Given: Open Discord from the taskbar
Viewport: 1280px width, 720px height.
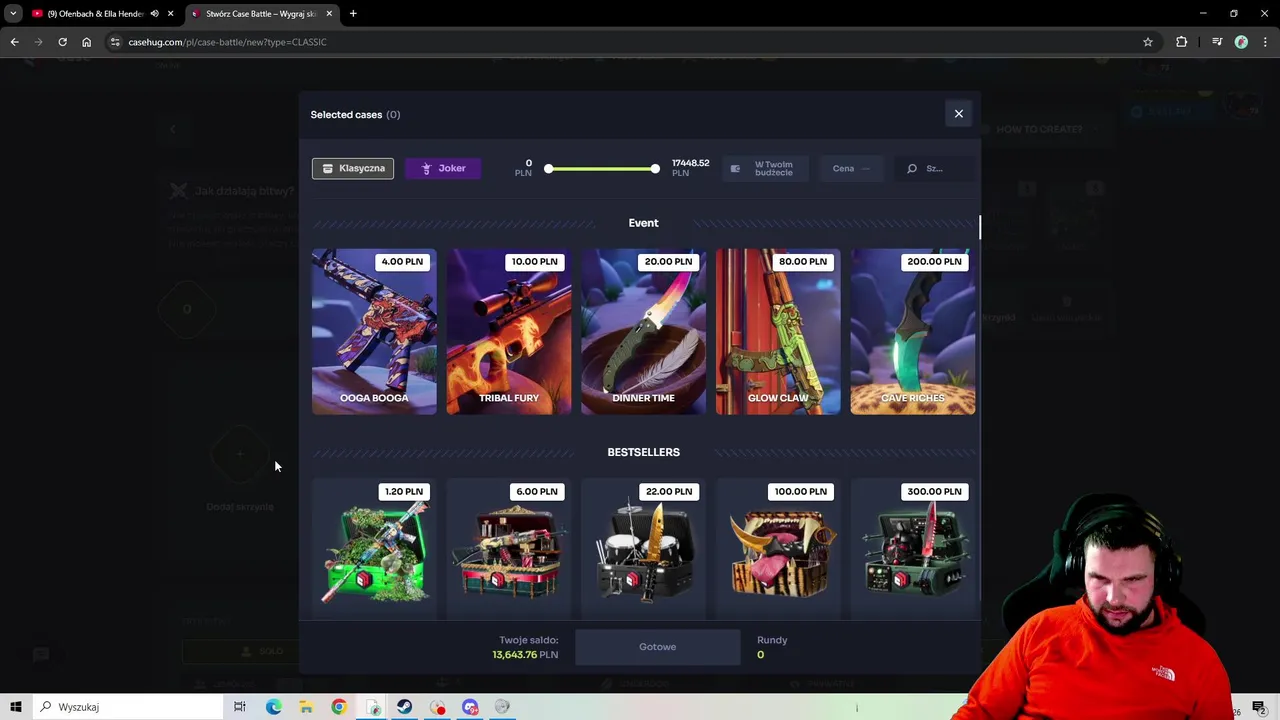Looking at the screenshot, I should point(470,707).
